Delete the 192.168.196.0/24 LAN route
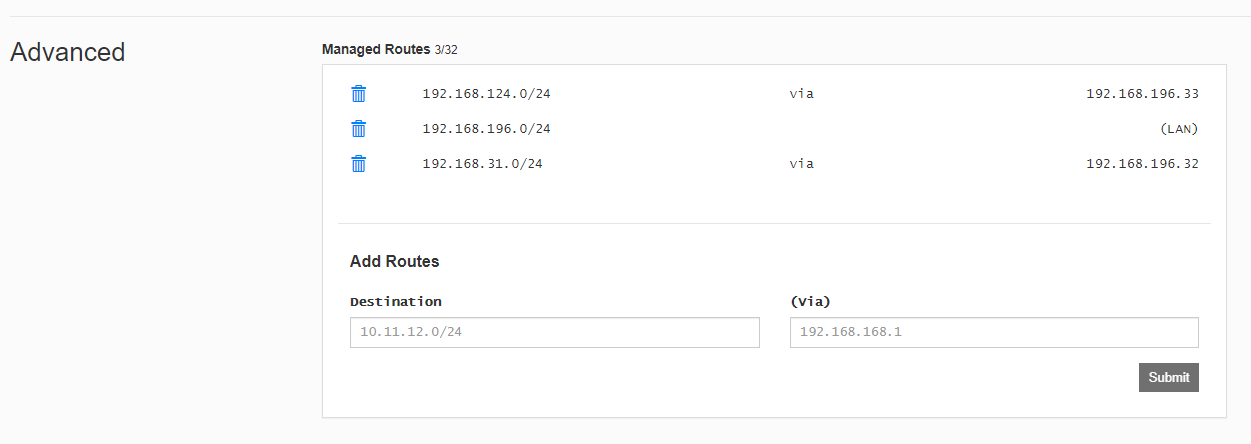 359,129
